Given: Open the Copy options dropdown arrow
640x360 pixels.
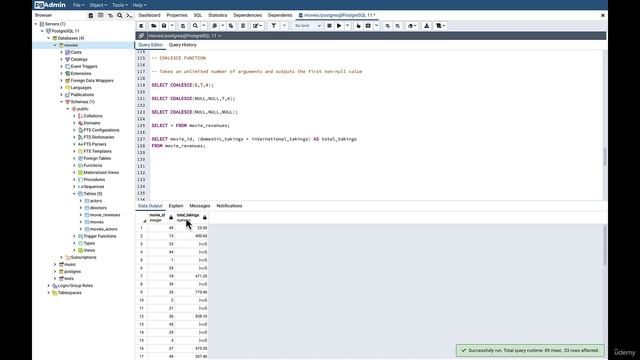Looking at the screenshot, I should pos(222,26).
